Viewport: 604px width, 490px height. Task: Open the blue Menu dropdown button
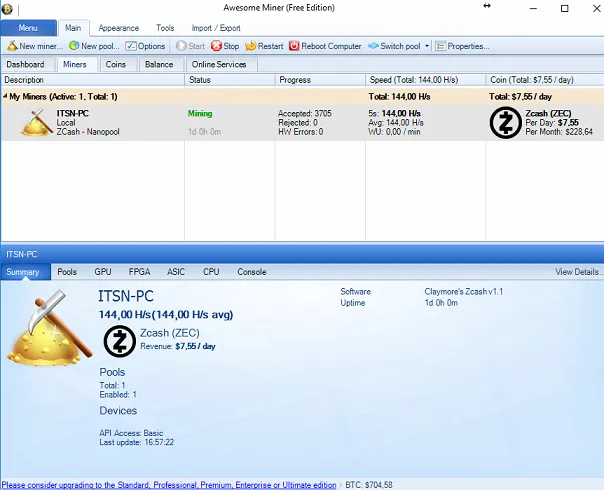point(29,28)
